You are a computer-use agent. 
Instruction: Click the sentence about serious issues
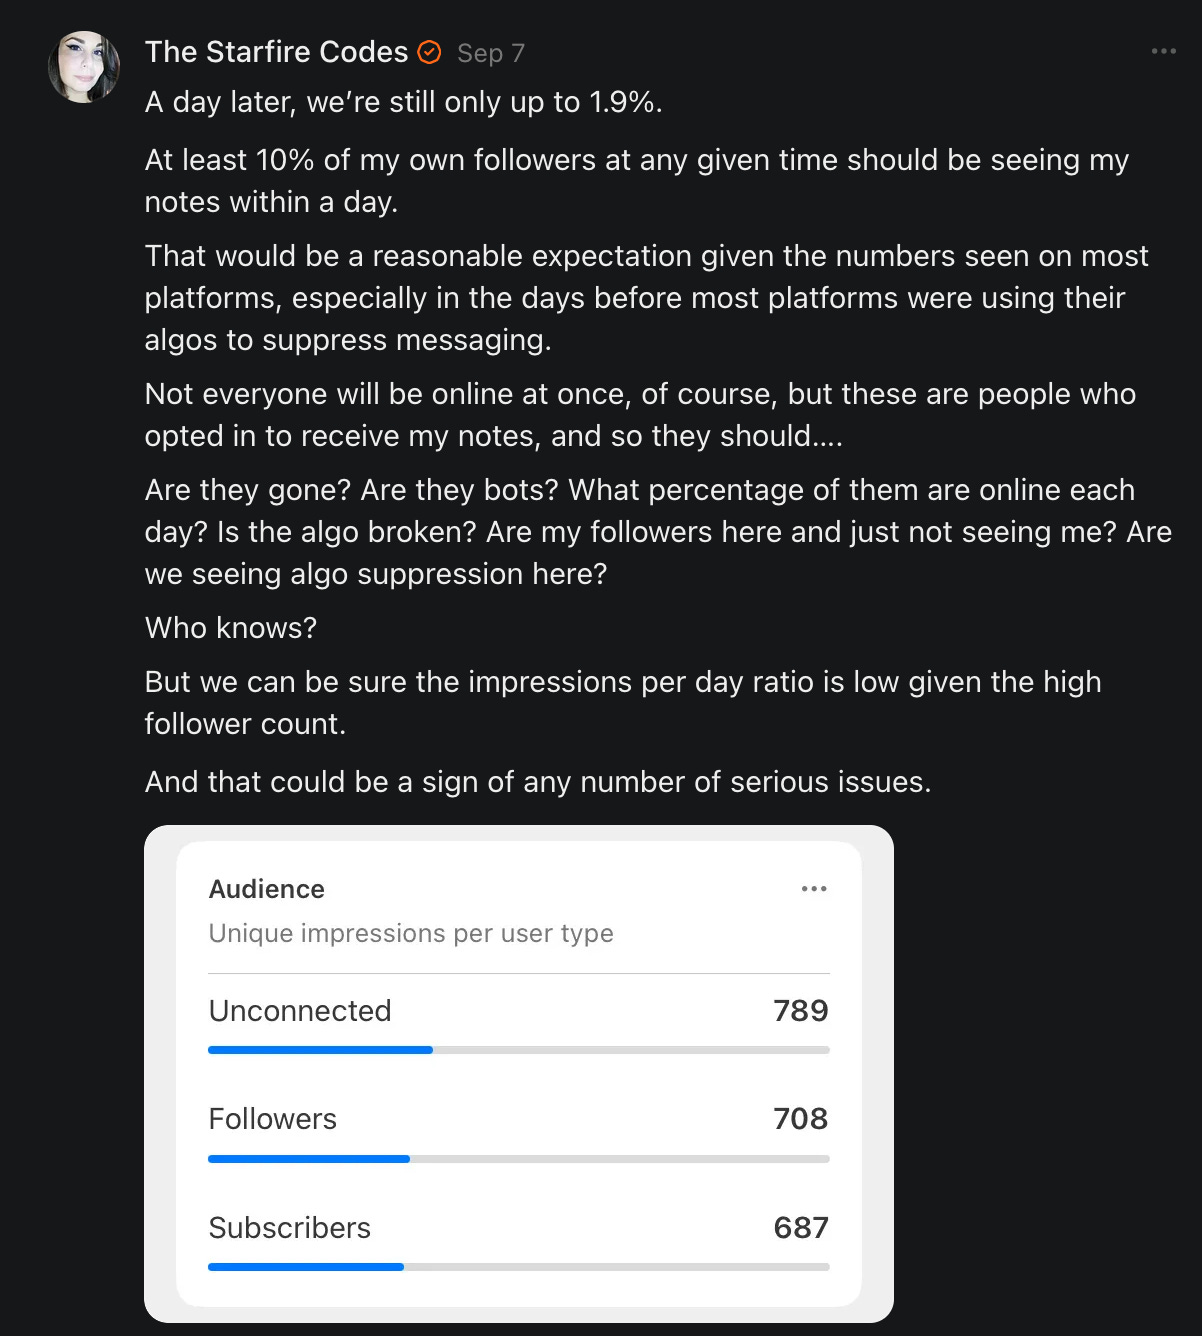click(538, 782)
